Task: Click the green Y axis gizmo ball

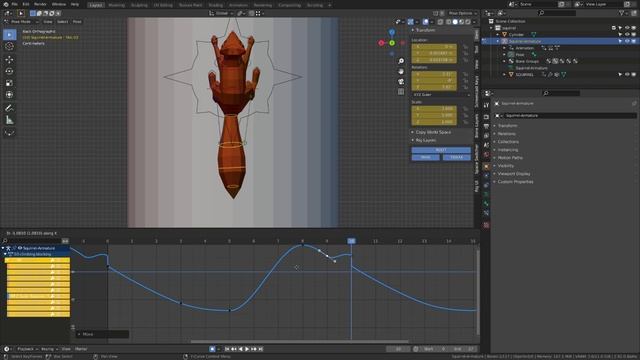Action: click(392, 43)
